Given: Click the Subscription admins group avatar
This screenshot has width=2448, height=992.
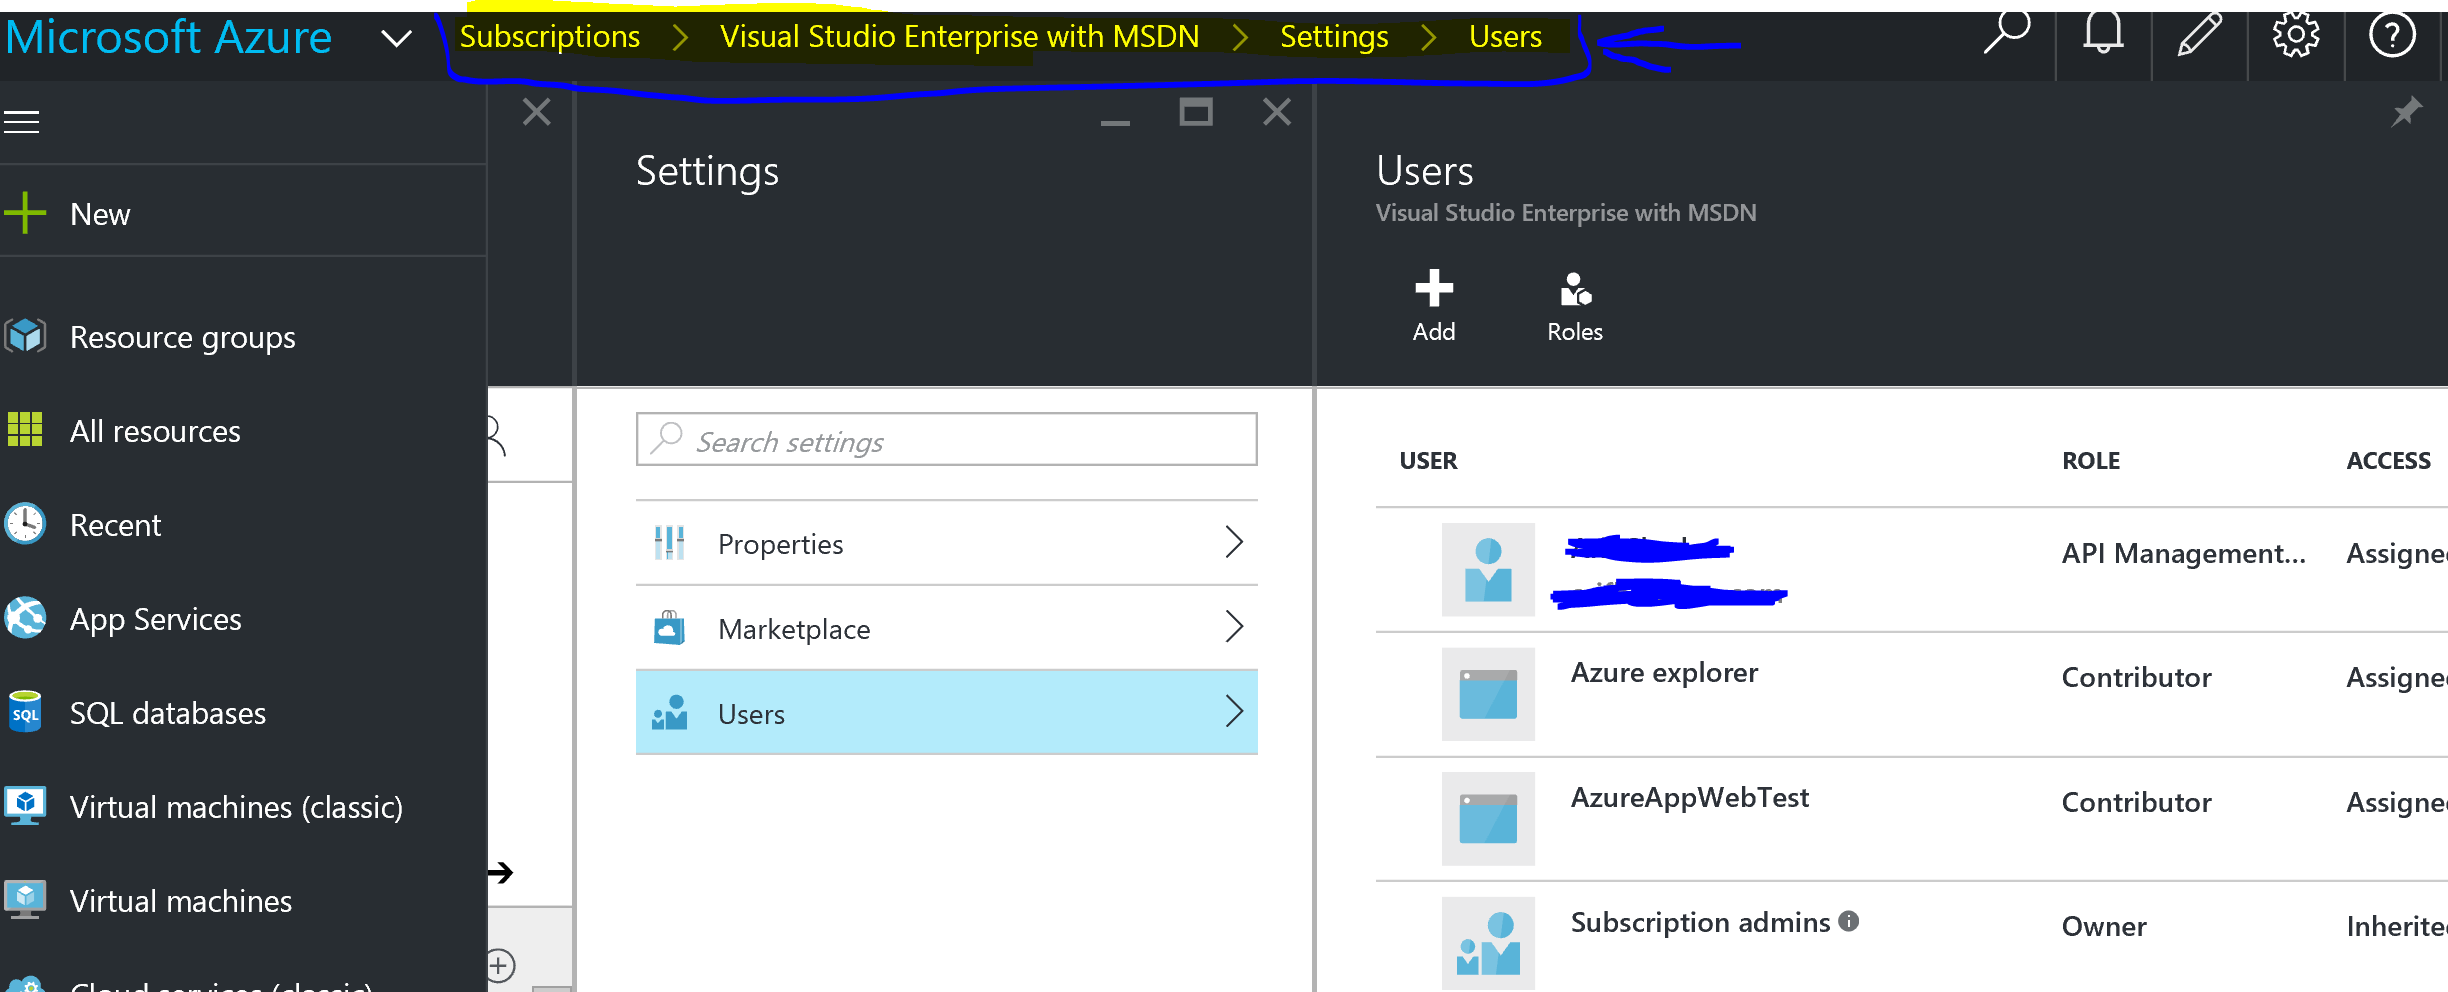Looking at the screenshot, I should pos(1488,943).
